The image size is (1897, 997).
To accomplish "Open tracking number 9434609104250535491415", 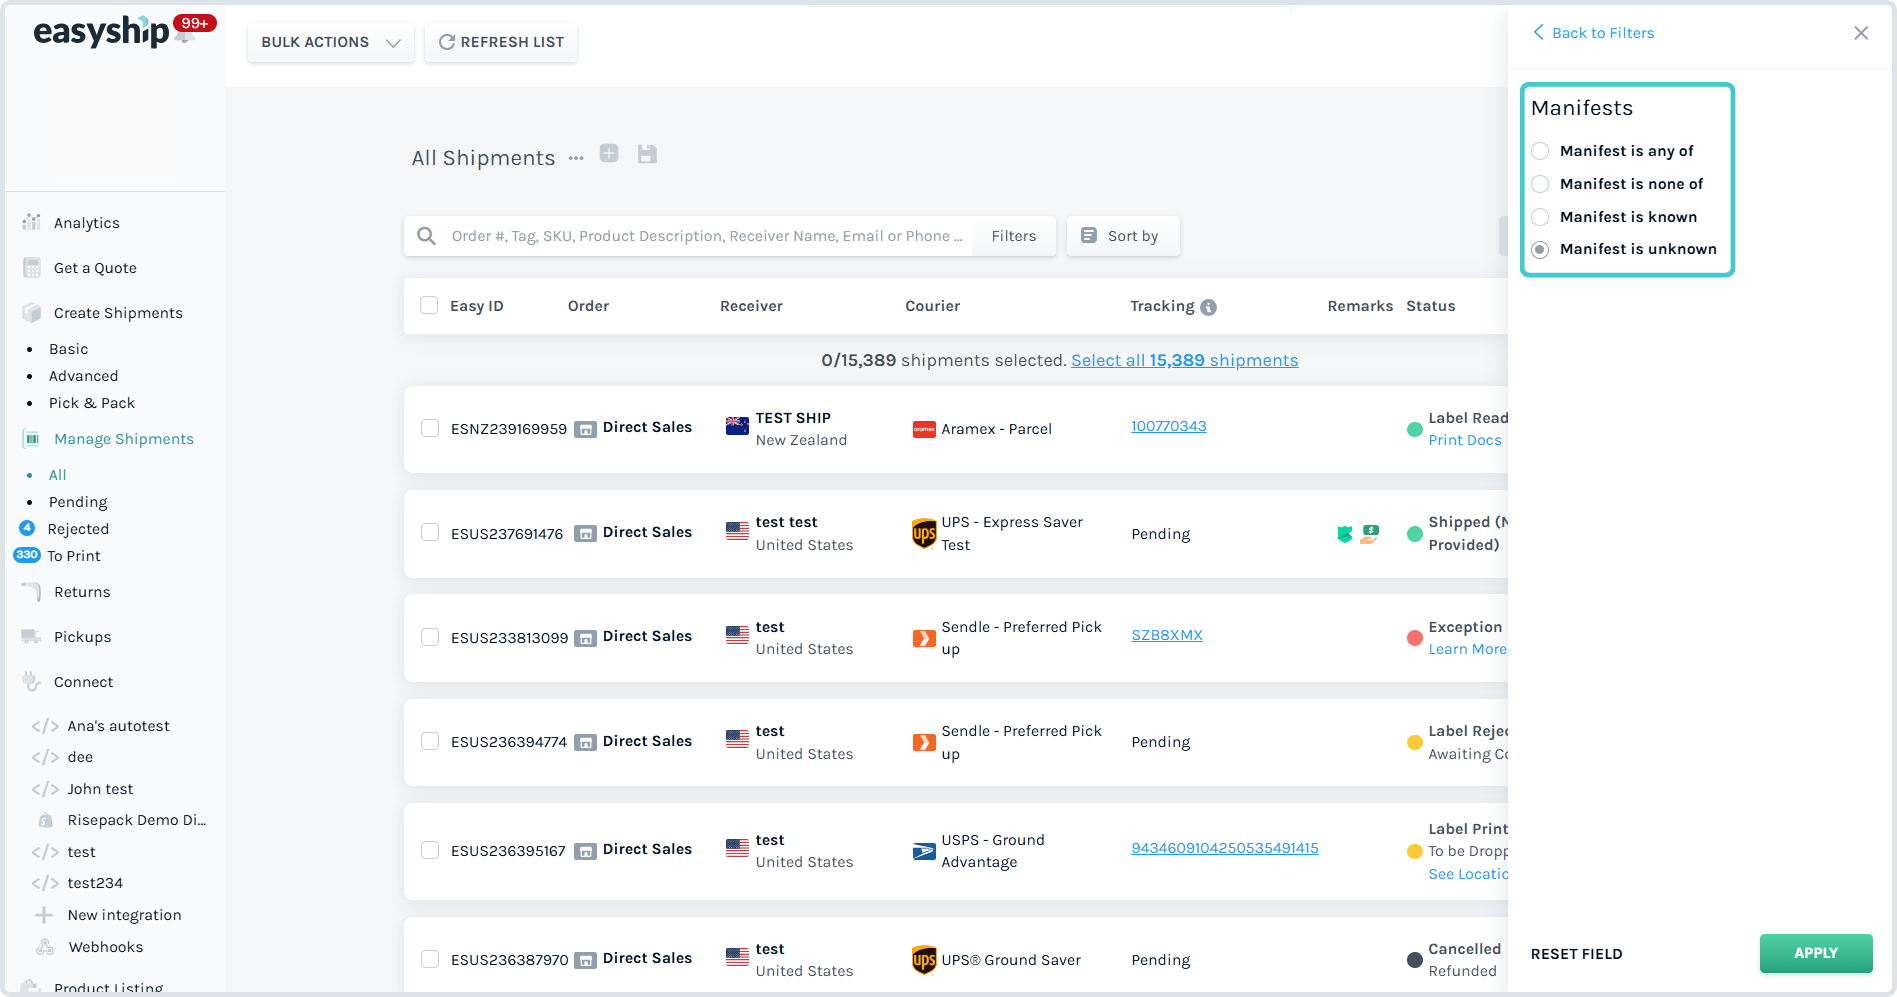I will tap(1225, 848).
